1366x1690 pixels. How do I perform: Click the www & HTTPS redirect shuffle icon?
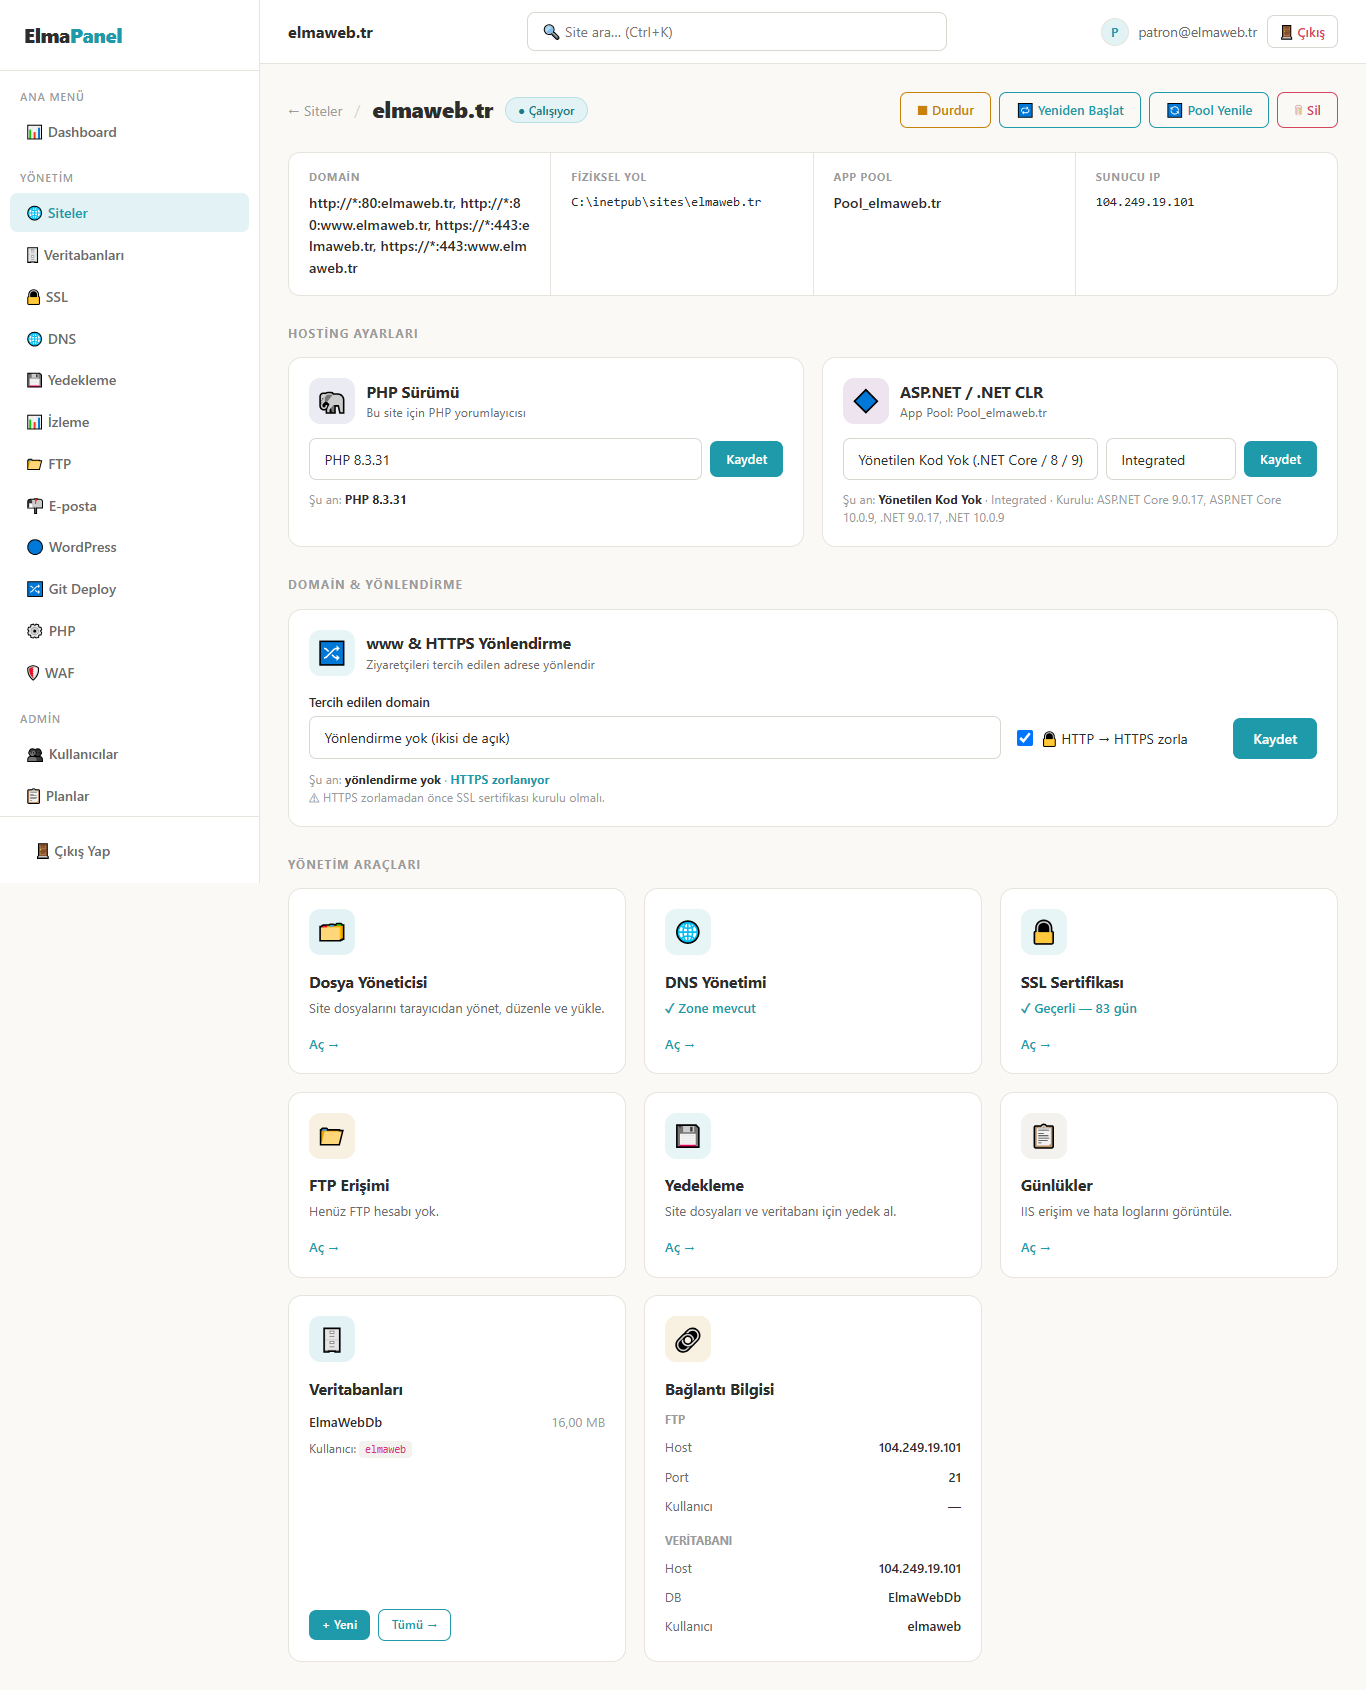(332, 653)
